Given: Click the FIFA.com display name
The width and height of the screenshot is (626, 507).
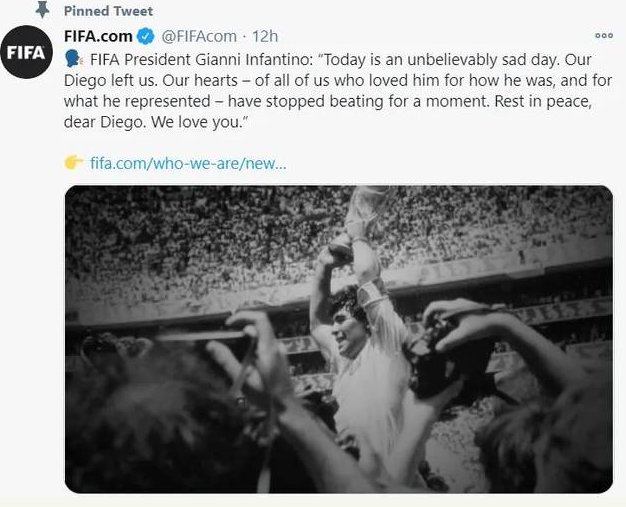Looking at the screenshot, I should [98, 36].
